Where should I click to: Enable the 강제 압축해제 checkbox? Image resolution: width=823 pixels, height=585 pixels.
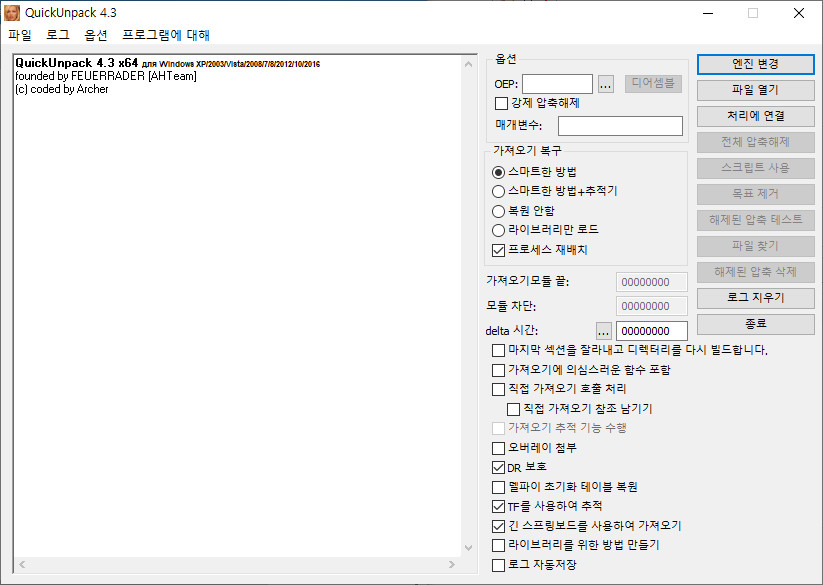[501, 103]
